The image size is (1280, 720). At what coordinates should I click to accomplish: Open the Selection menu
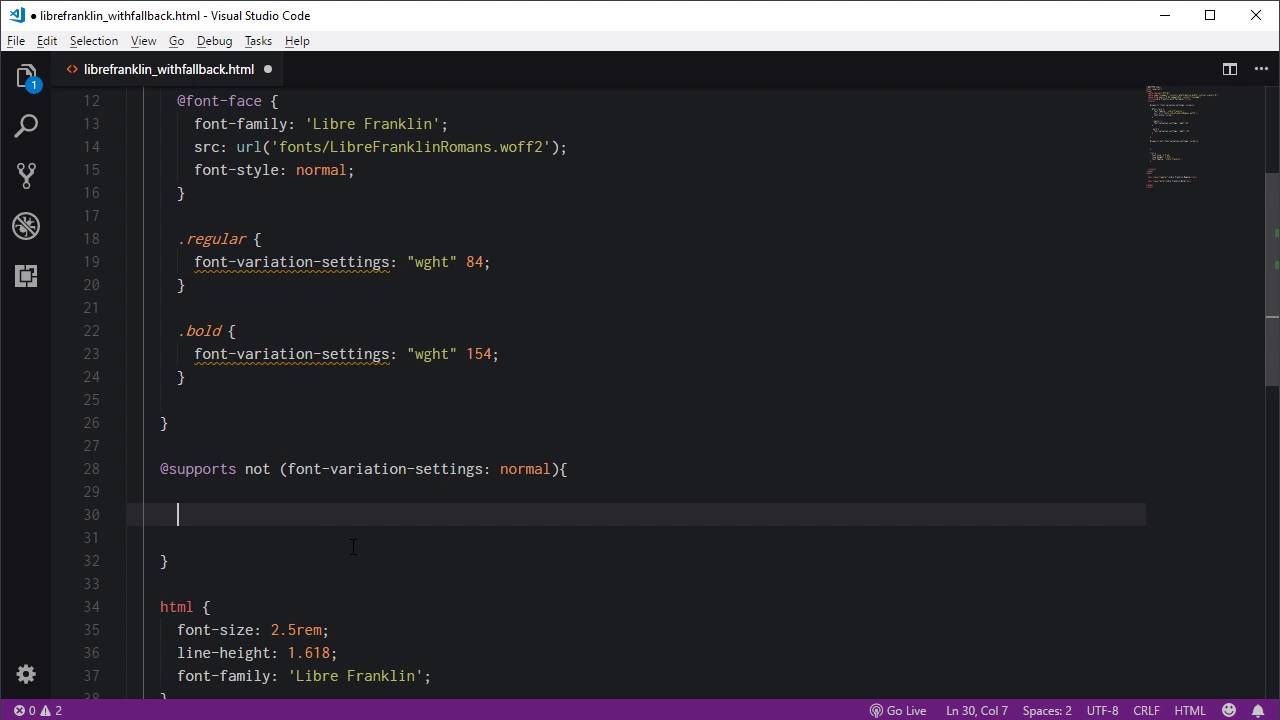(x=94, y=41)
